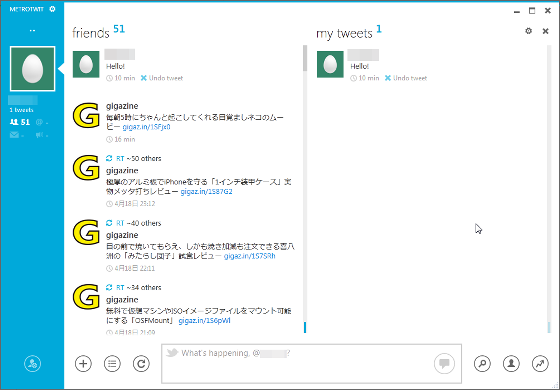
Task: Click '1 tweets' count in sidebar
Action: (21, 110)
